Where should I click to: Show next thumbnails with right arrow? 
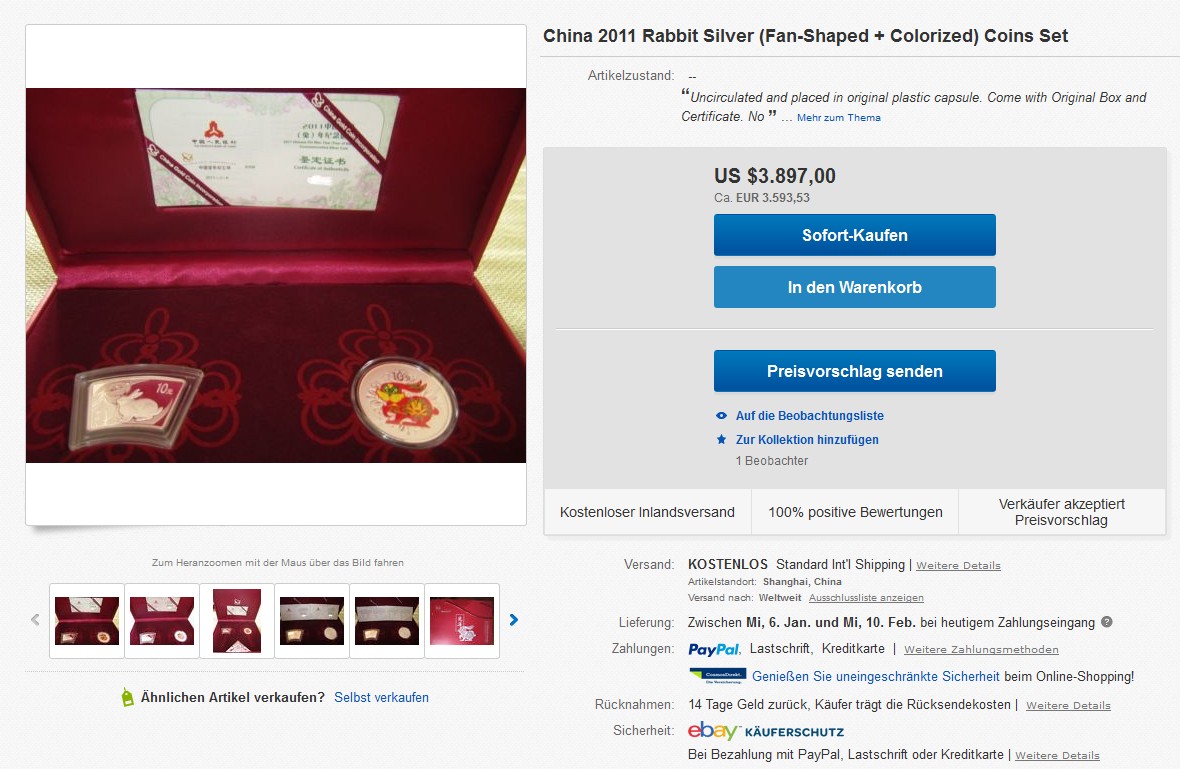[514, 620]
